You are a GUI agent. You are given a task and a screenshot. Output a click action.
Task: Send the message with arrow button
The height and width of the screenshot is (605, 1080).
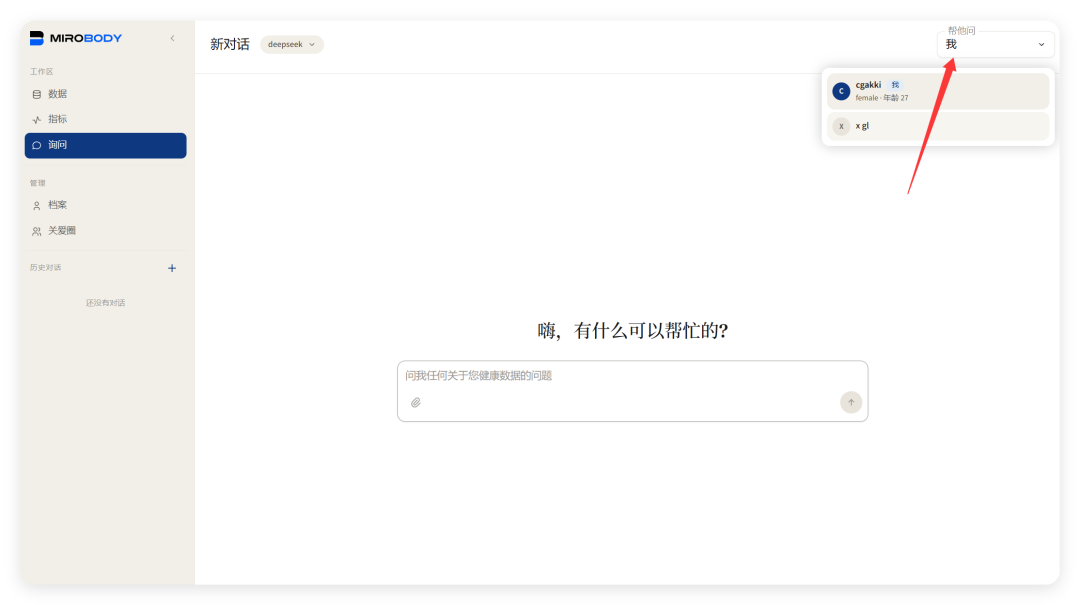tap(851, 402)
